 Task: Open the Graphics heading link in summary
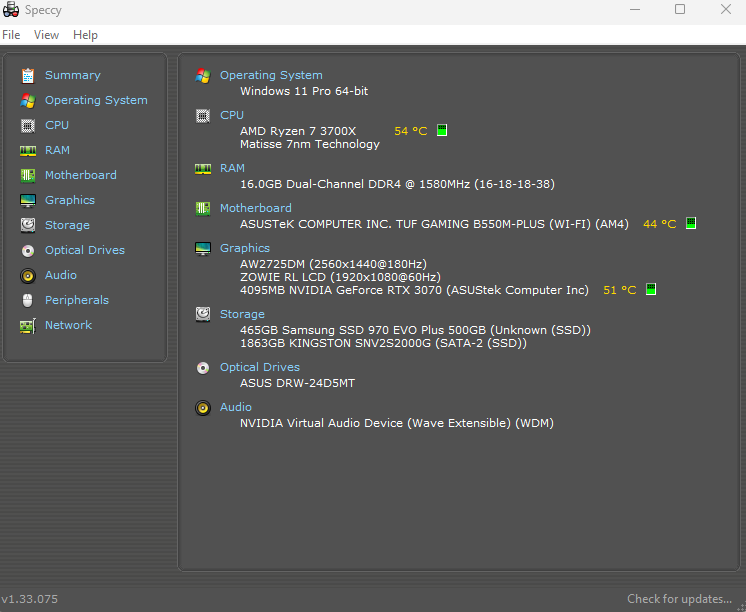pos(245,248)
